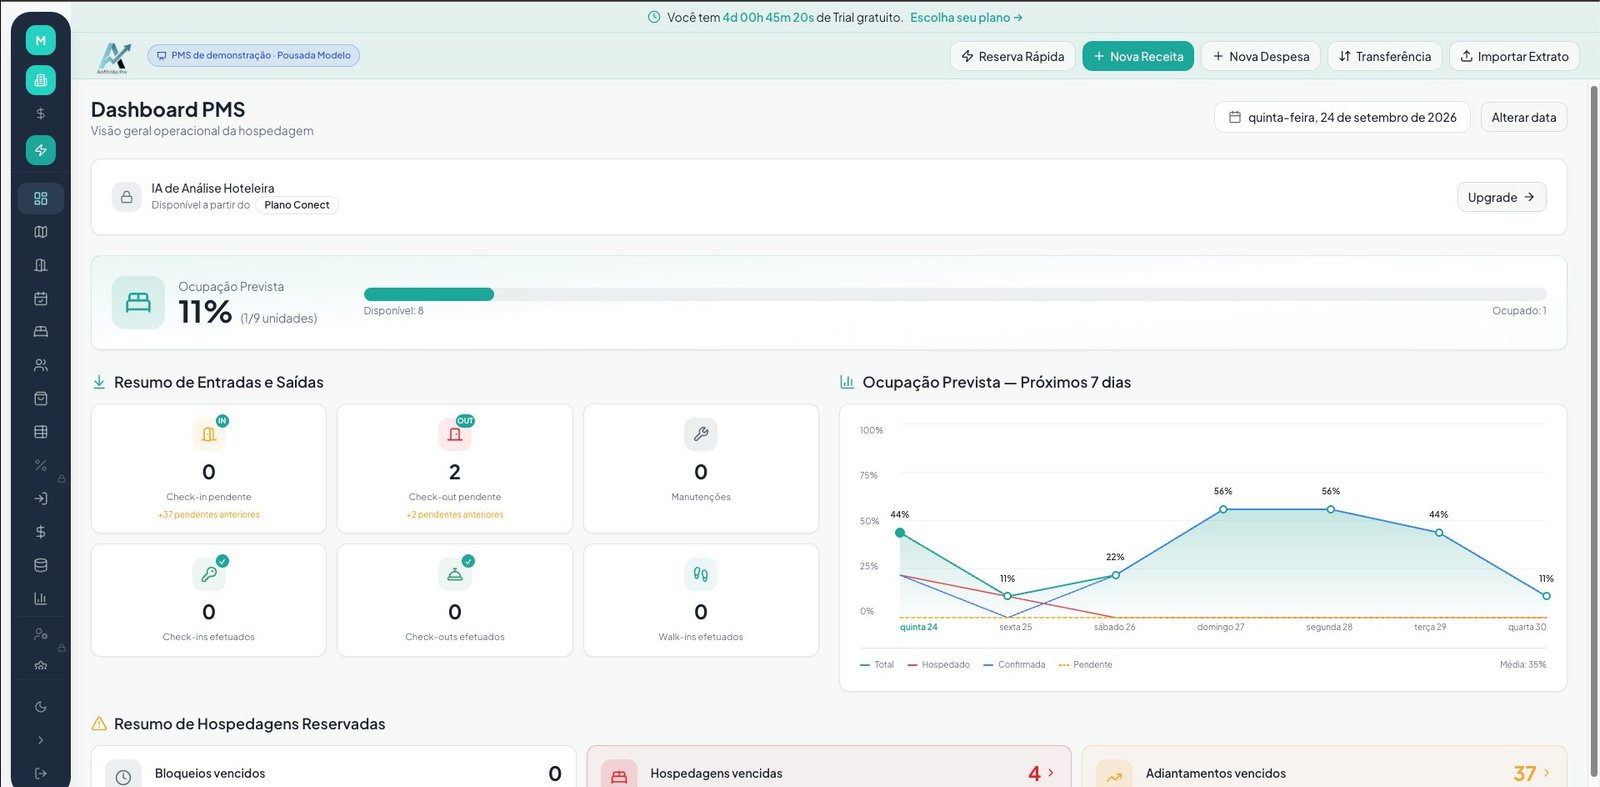The height and width of the screenshot is (787, 1600).
Task: Click the percent icon in sidebar
Action: click(41, 465)
